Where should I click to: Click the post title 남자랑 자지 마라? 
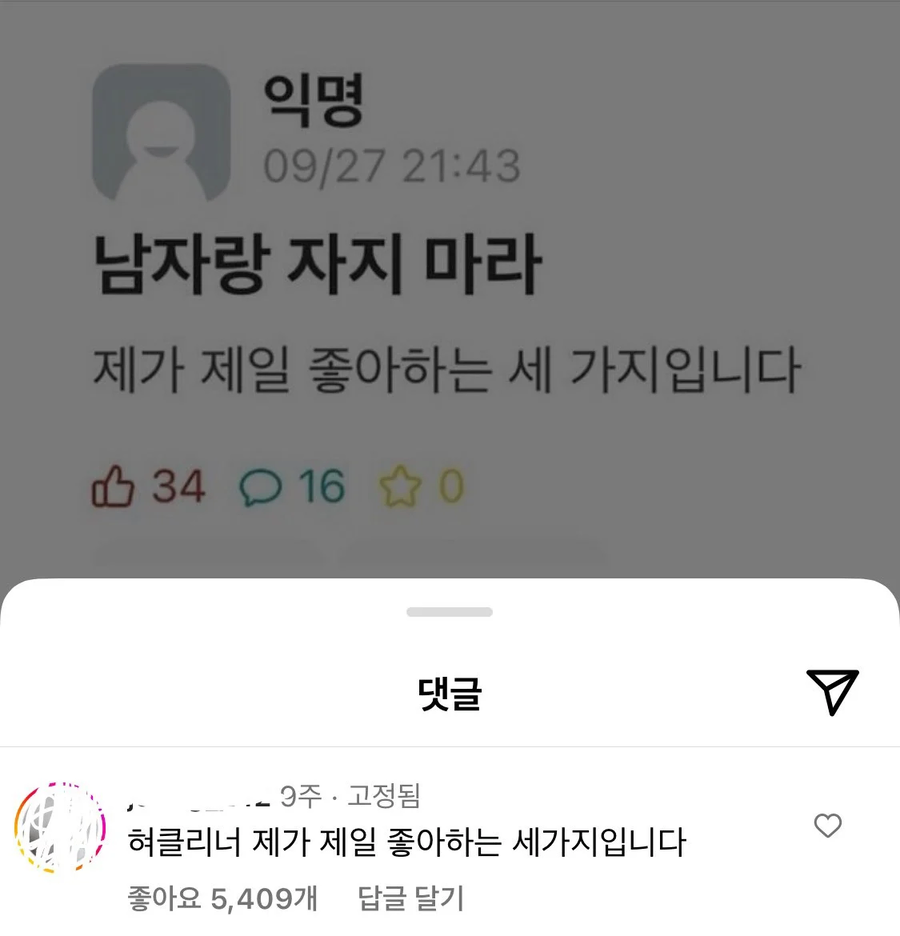(x=318, y=264)
